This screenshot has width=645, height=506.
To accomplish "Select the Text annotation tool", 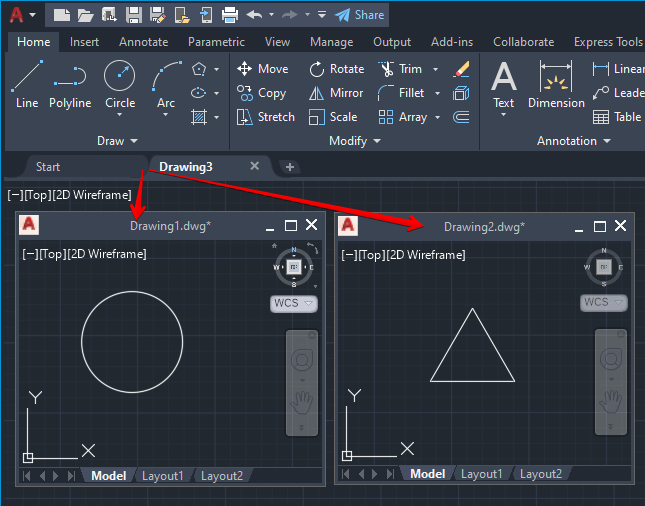I will click(503, 84).
